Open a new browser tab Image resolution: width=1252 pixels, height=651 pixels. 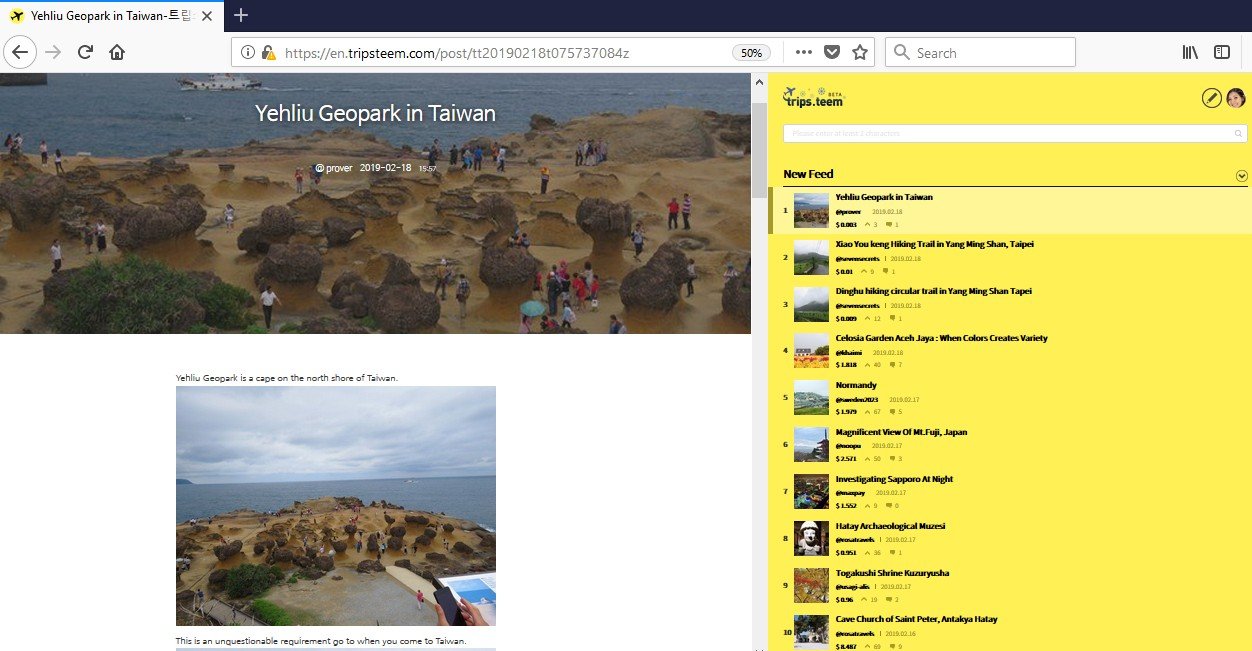click(x=240, y=15)
